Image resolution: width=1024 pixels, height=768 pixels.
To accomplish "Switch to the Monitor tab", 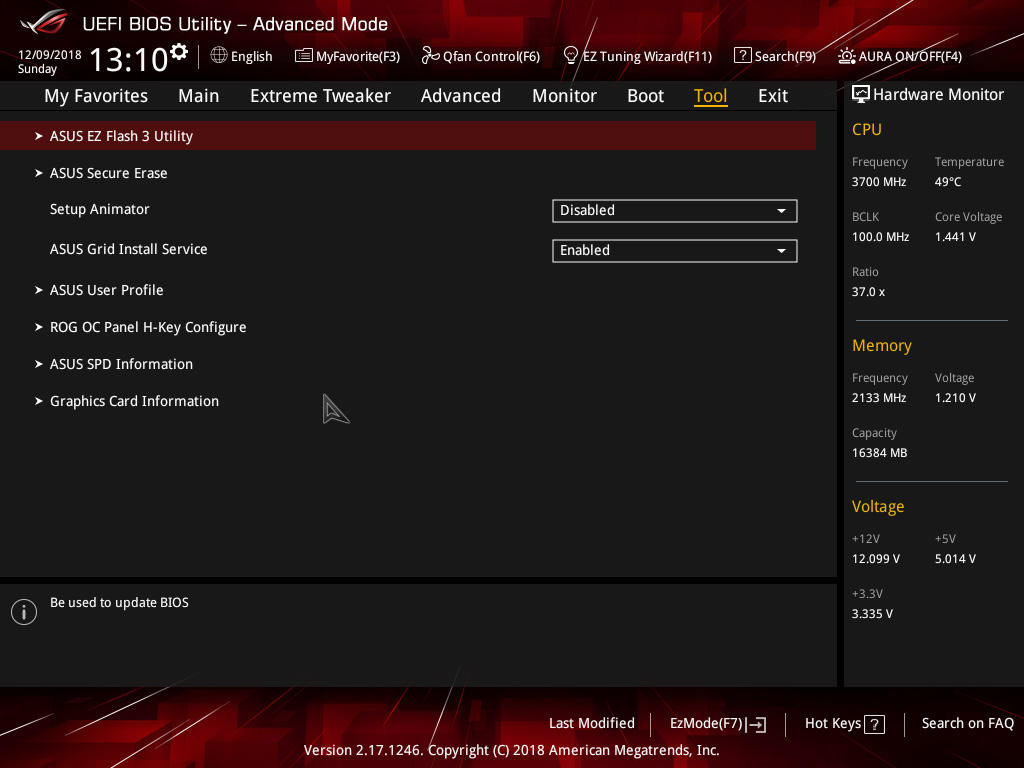I will [564, 96].
